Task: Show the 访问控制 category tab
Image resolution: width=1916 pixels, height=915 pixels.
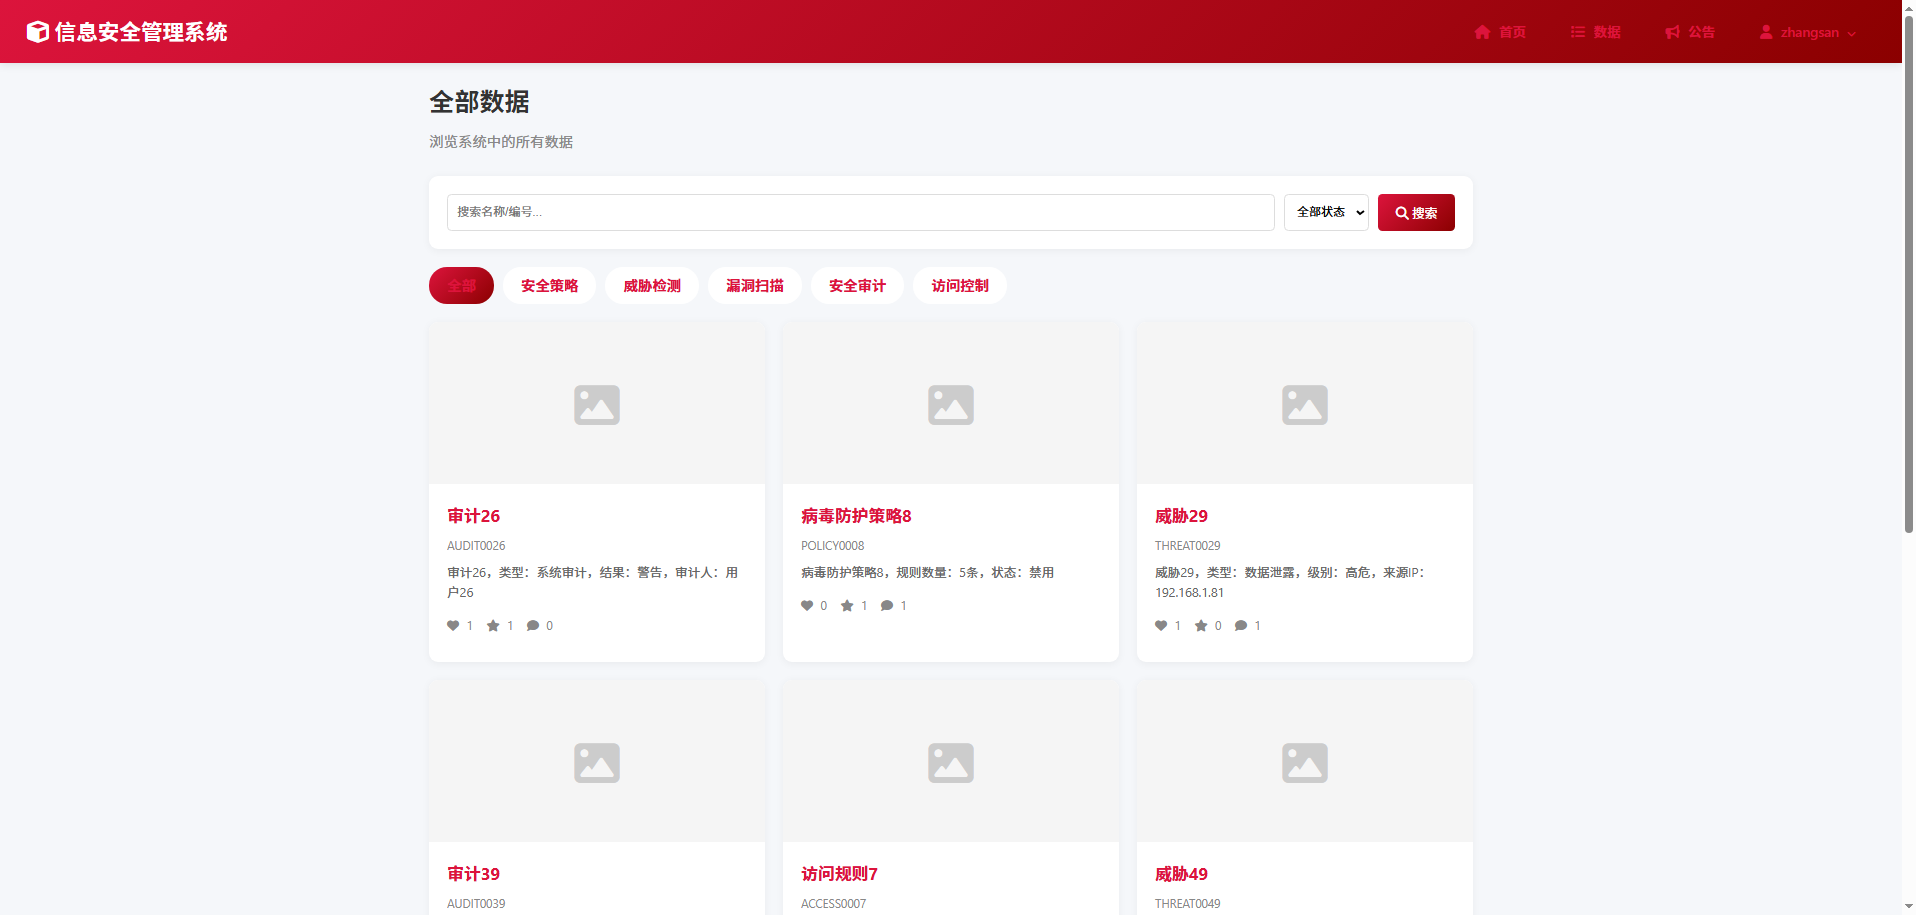Action: (x=960, y=286)
